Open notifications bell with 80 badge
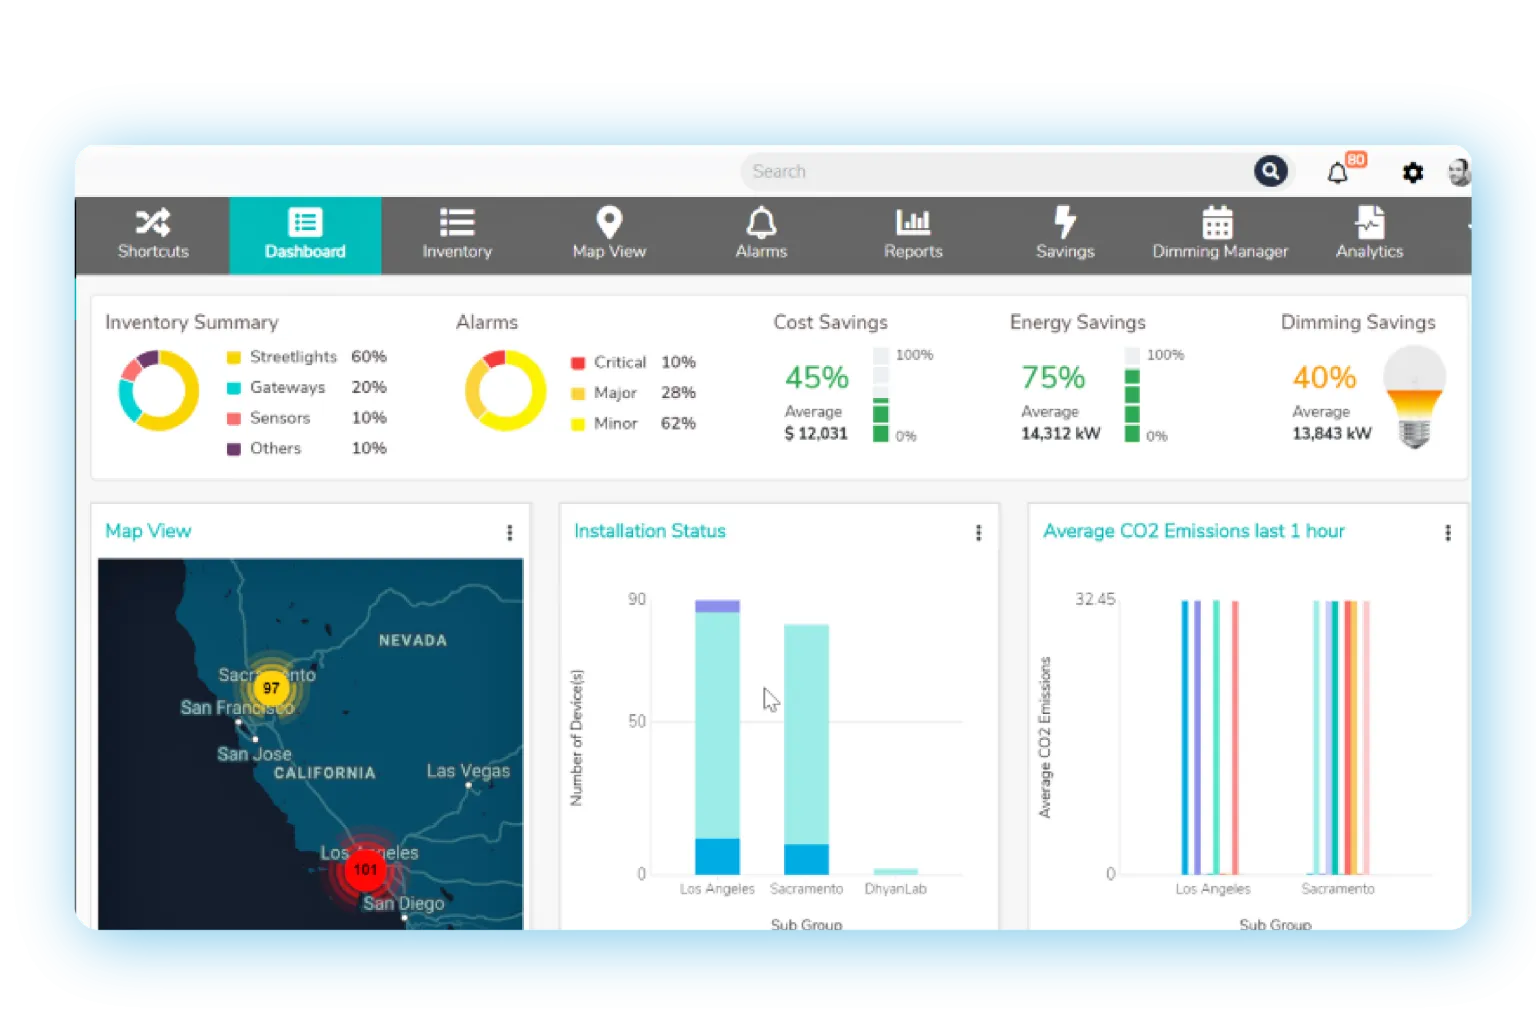The width and height of the screenshot is (1536, 1024). [1340, 171]
